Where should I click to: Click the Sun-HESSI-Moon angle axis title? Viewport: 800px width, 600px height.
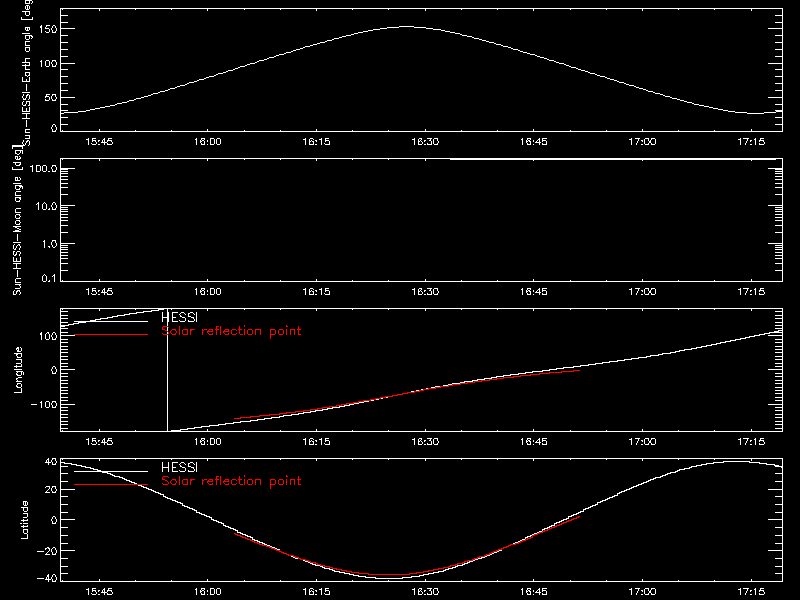tap(18, 220)
